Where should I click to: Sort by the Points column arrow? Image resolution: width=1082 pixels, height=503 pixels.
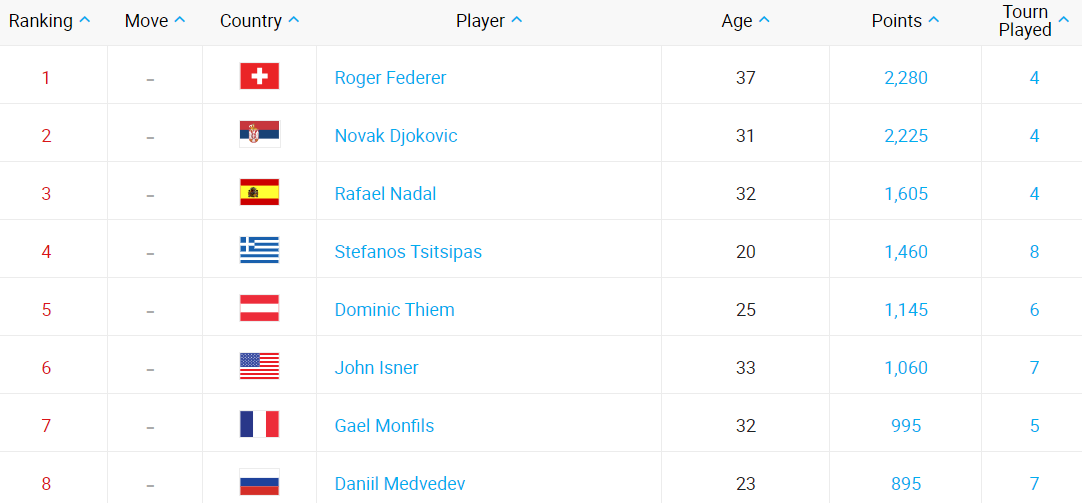click(x=934, y=21)
